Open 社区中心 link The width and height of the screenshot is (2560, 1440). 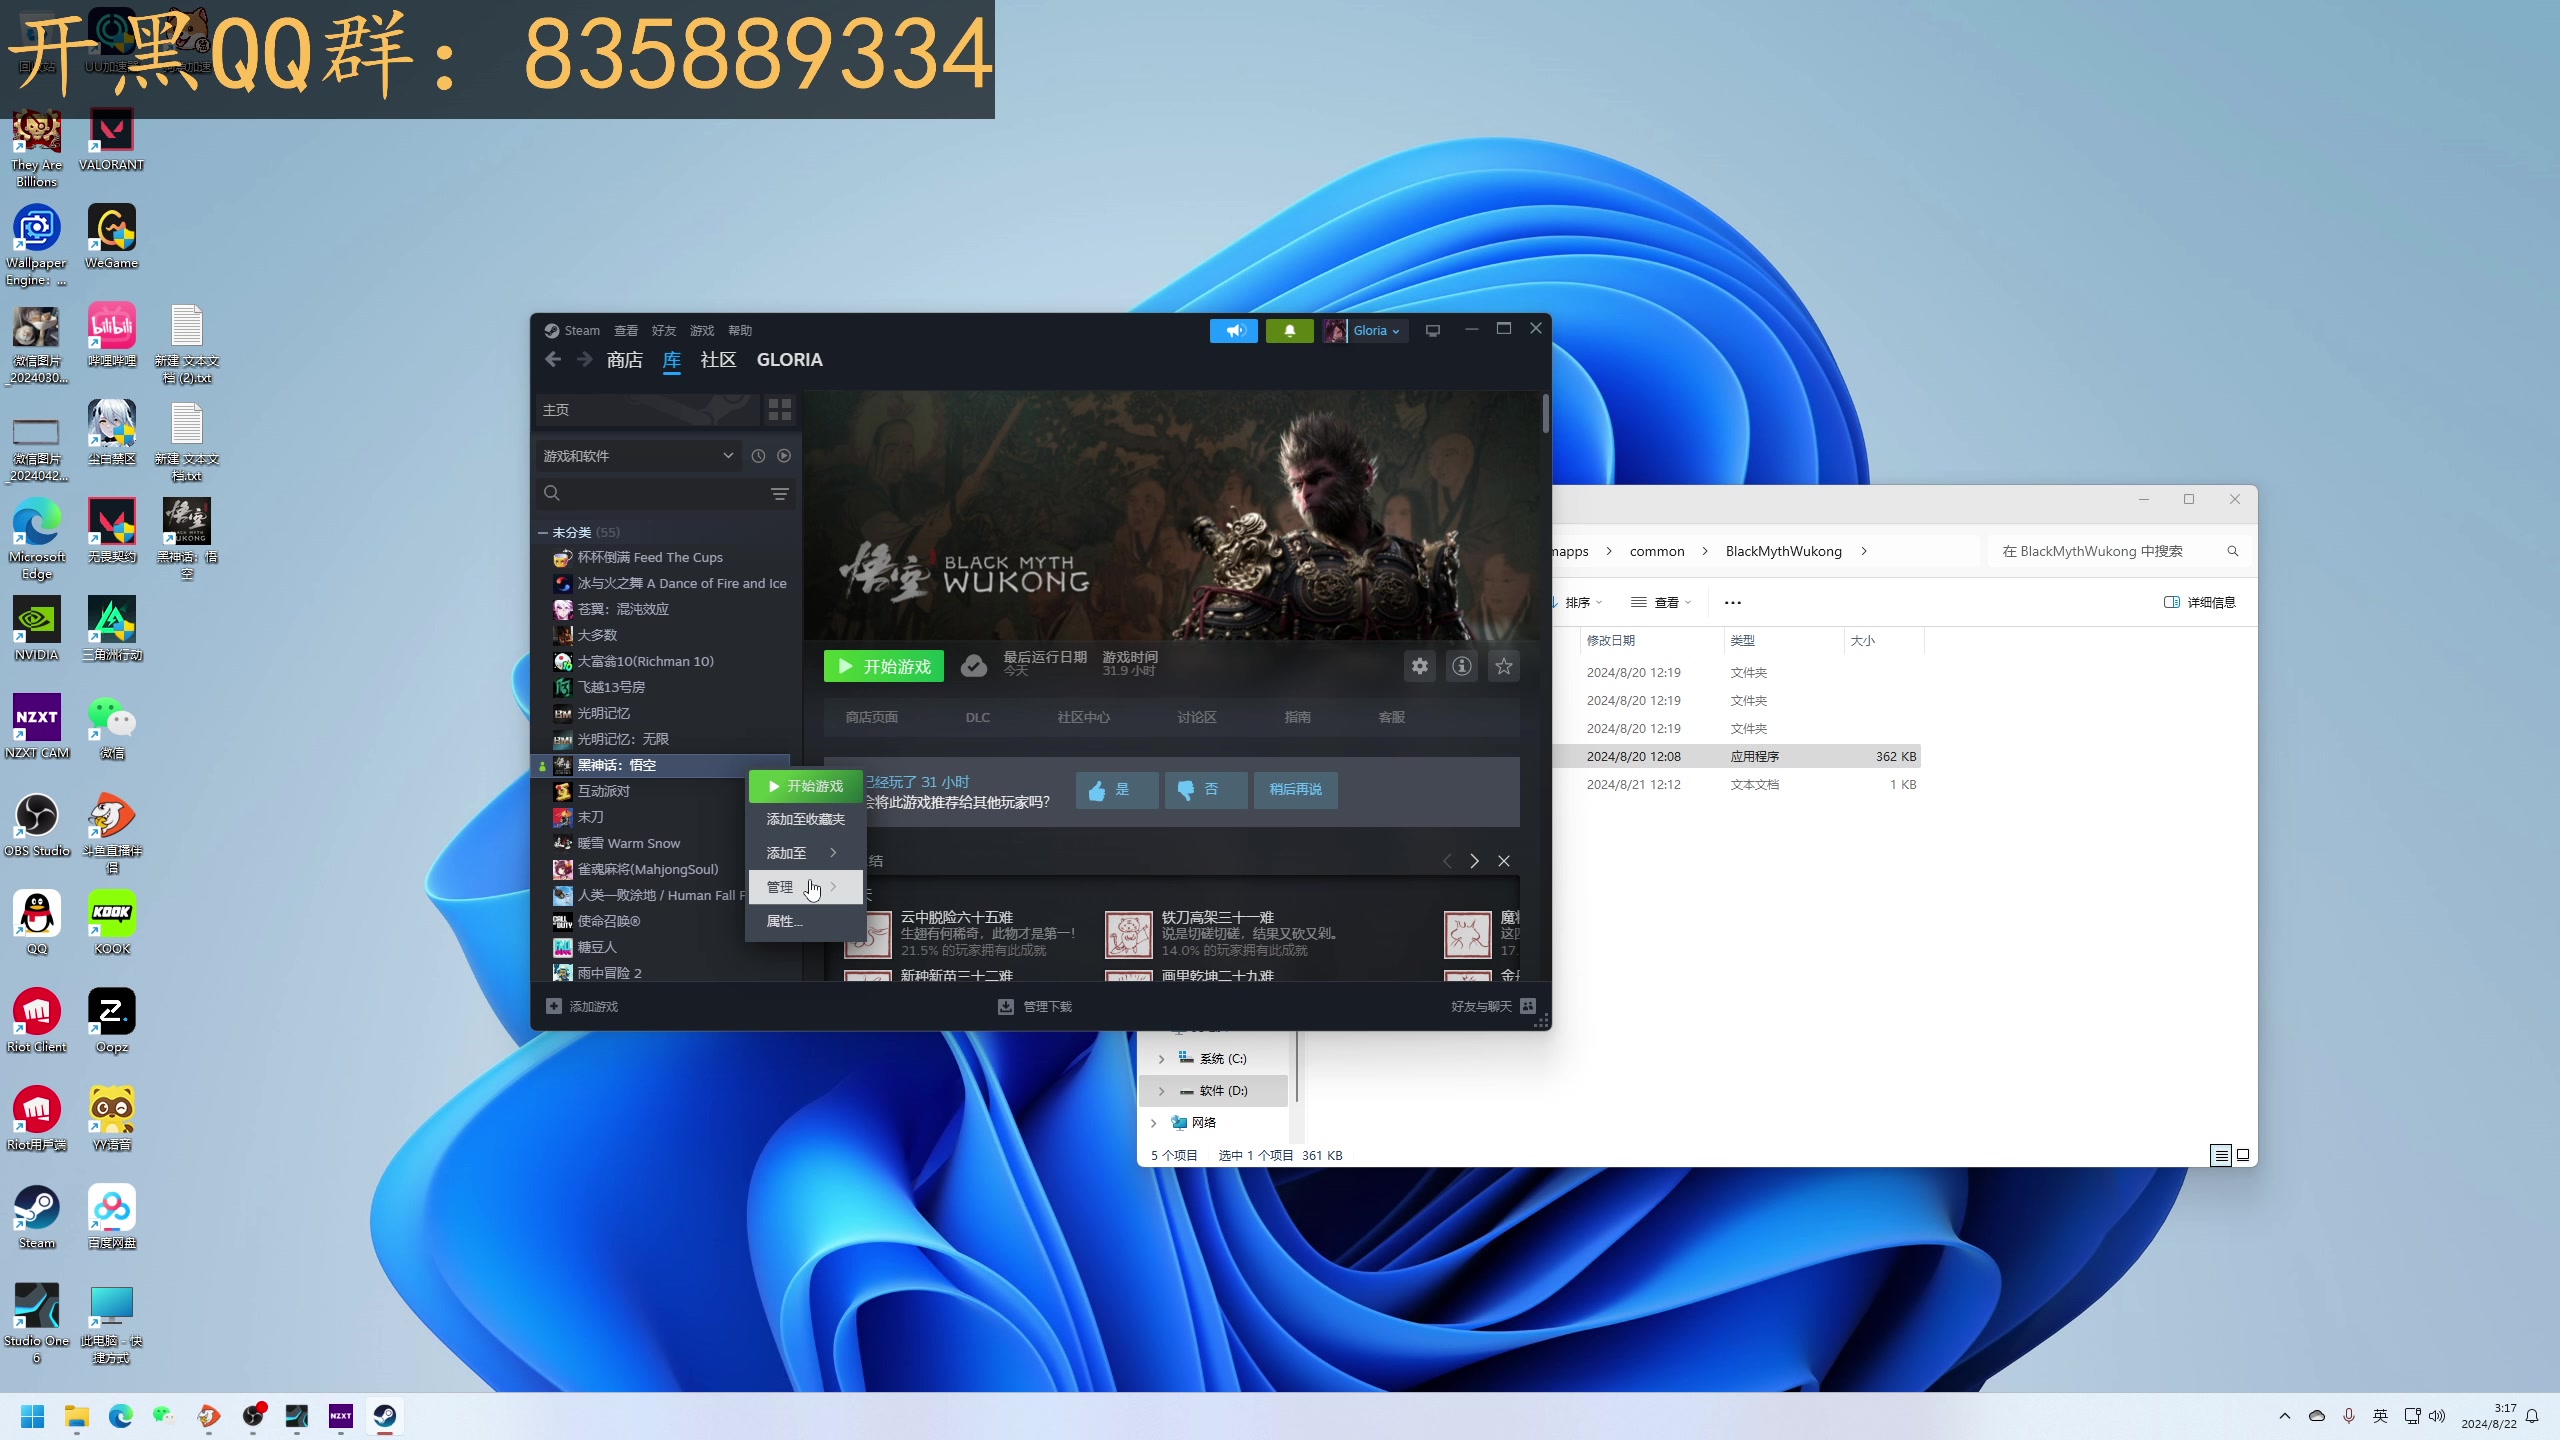(x=1083, y=718)
